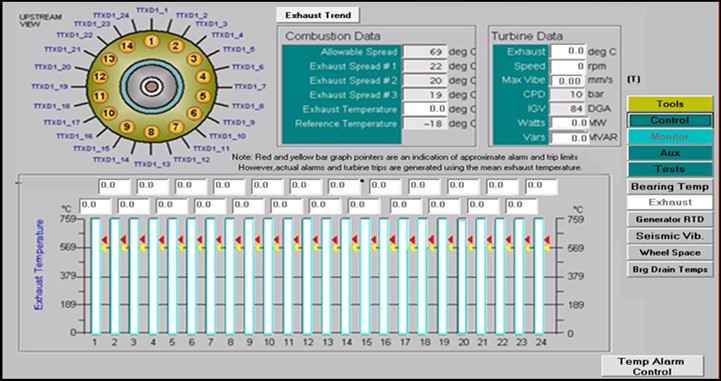Show the Seismic Vib. screen
The width and height of the screenshot is (721, 381).
(x=670, y=236)
